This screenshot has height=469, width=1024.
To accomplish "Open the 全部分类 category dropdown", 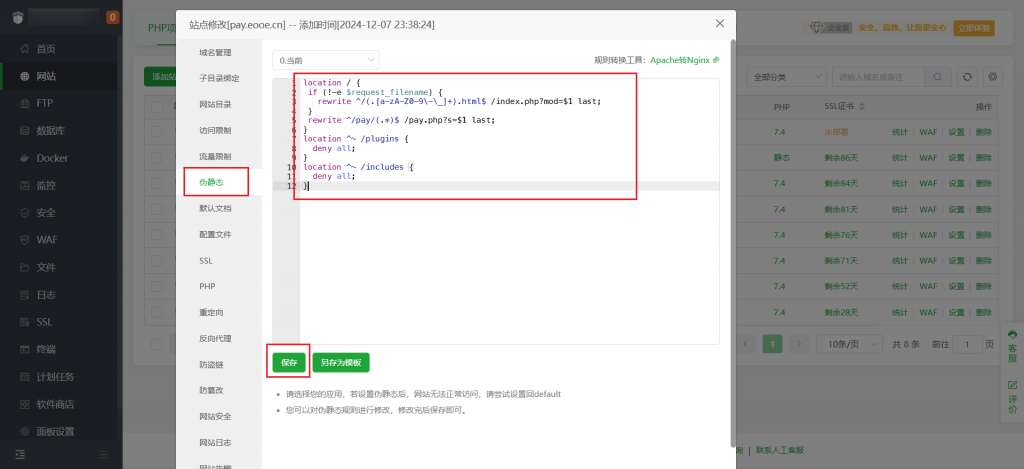I will (788, 76).
